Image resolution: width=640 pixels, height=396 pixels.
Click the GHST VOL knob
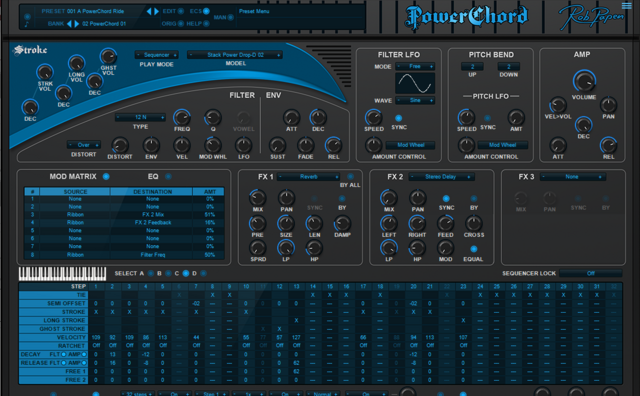108,56
